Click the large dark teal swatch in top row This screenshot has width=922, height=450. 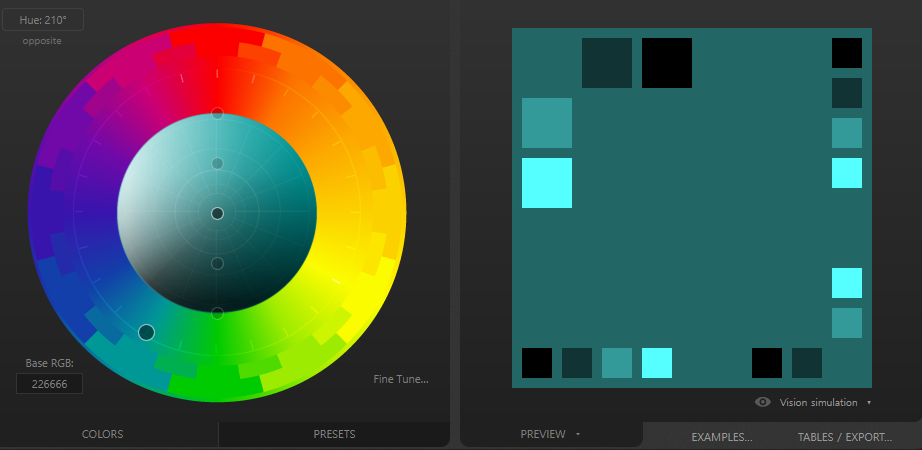pos(607,63)
